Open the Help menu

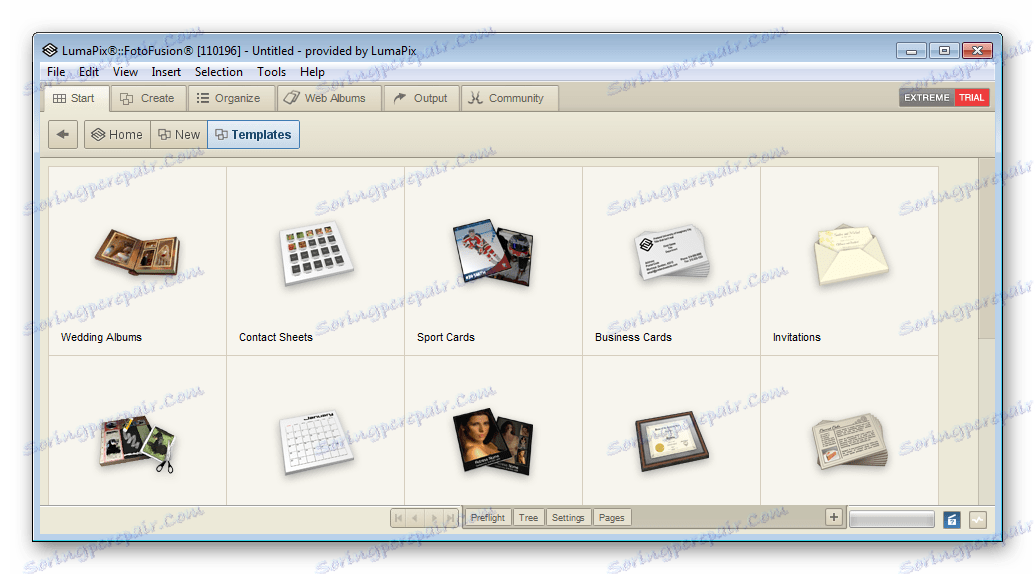(312, 72)
